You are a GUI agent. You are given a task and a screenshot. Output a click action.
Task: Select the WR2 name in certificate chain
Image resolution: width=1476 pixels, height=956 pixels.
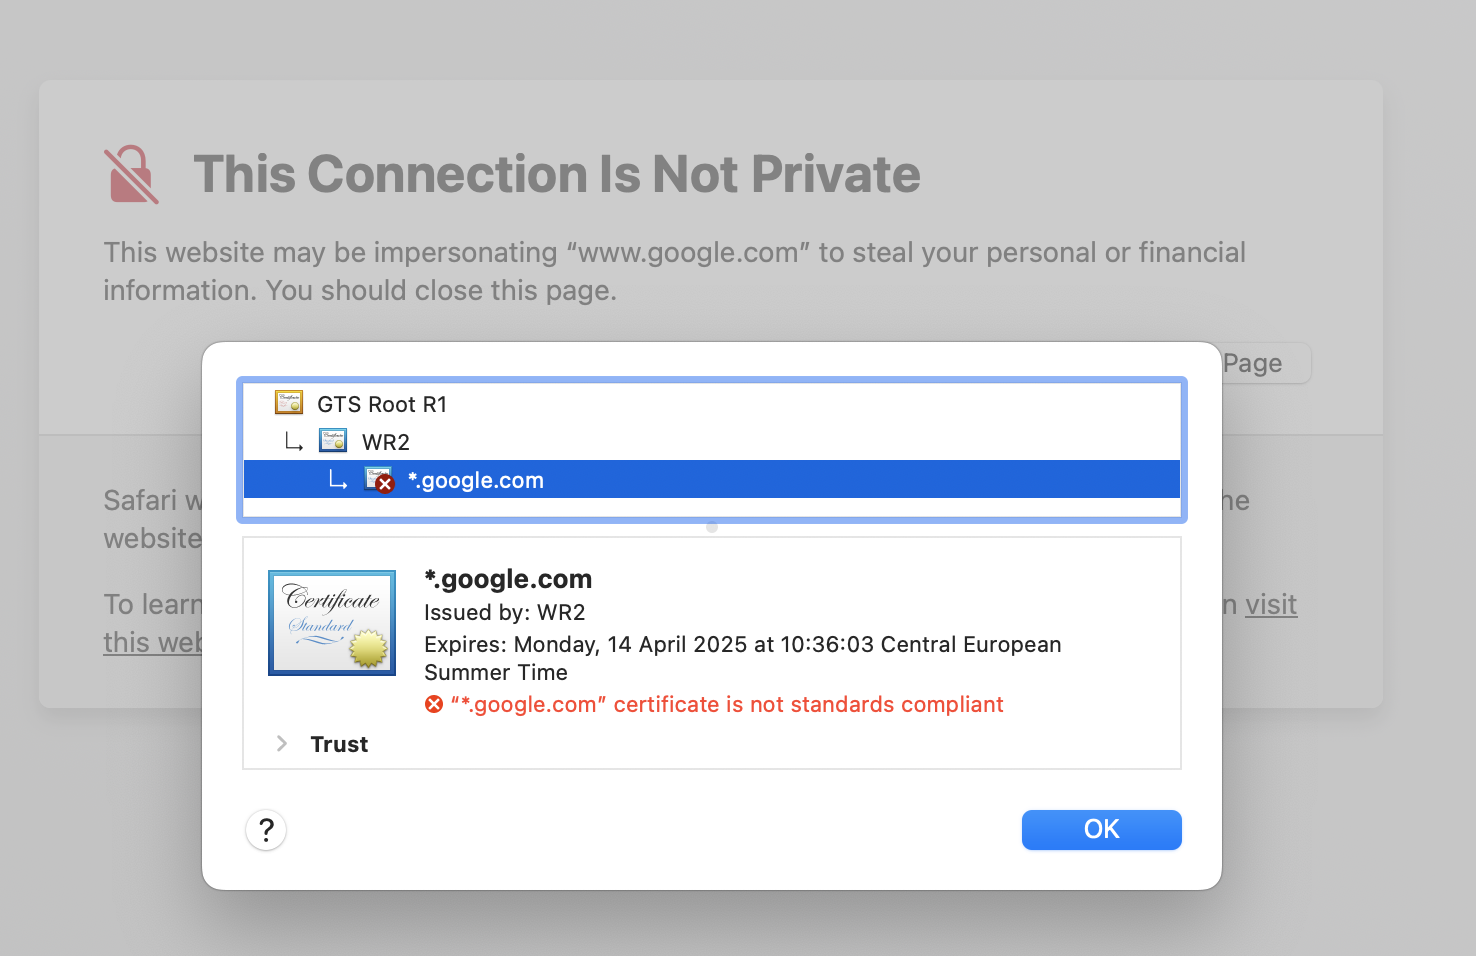386,442
